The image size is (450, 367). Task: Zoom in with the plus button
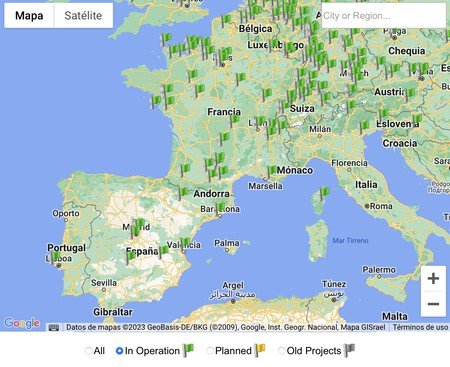[x=433, y=278]
